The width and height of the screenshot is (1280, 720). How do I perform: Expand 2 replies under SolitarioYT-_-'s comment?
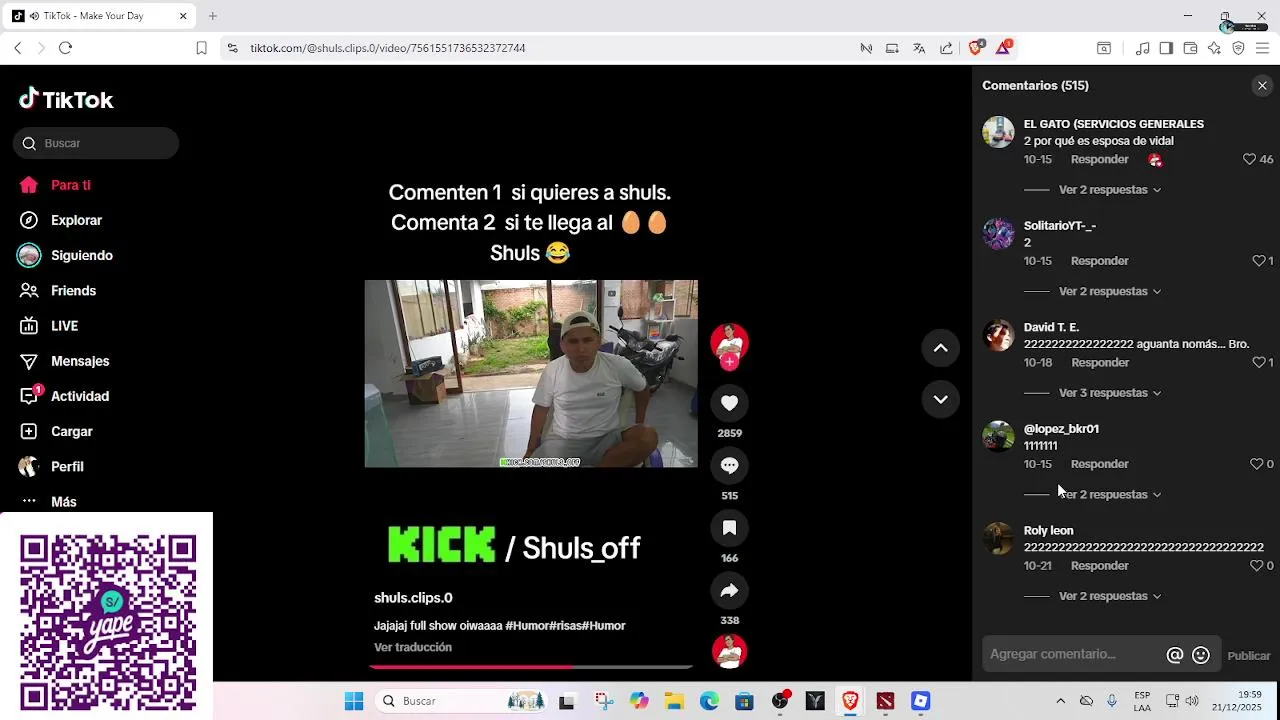pyautogui.click(x=1110, y=292)
